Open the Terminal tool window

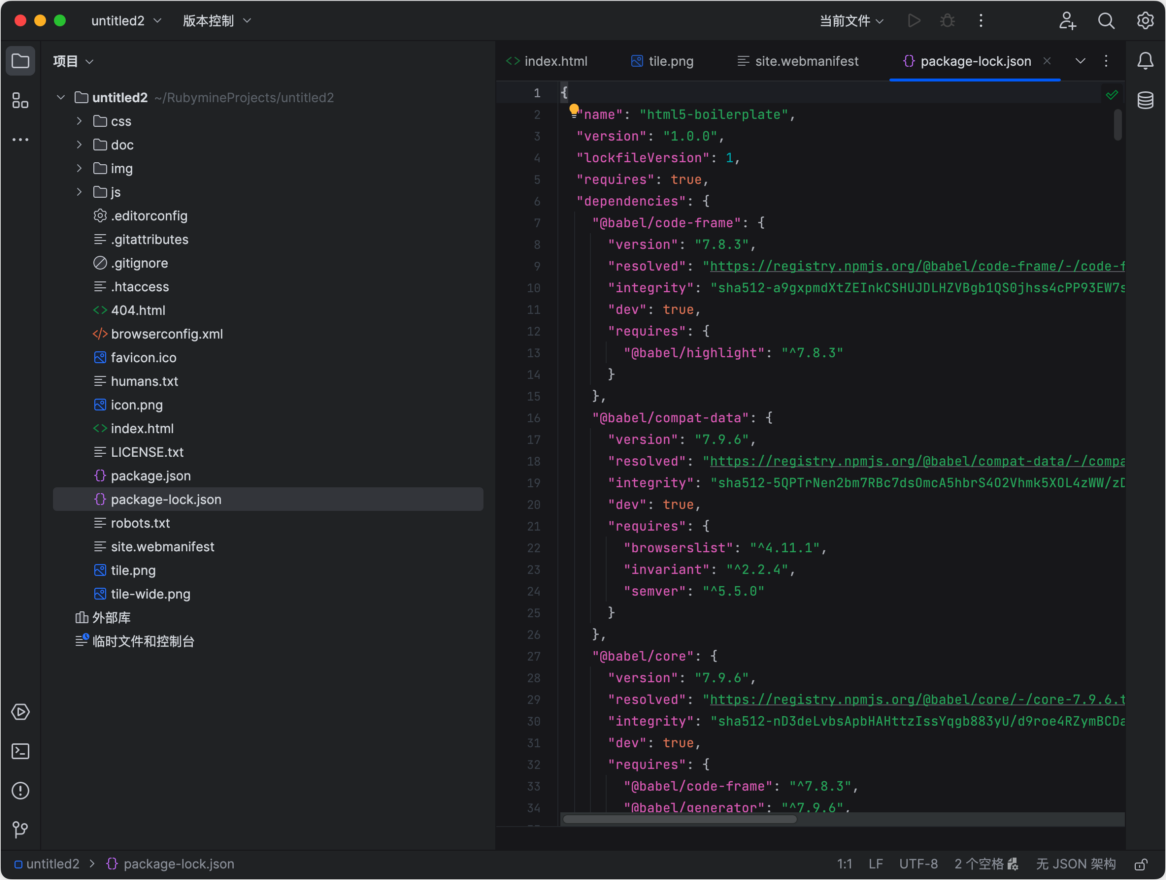coord(20,751)
